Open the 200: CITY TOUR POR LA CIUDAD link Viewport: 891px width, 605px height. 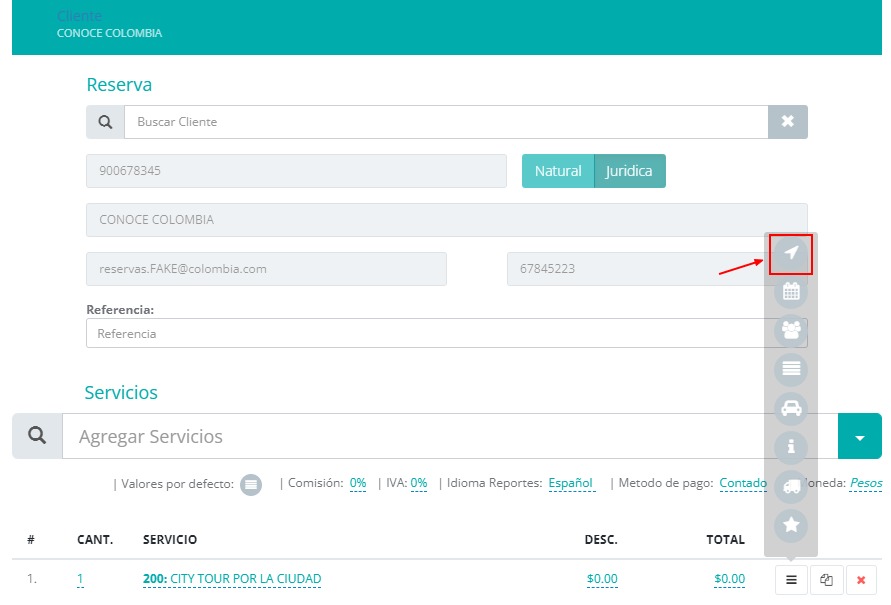(232, 579)
